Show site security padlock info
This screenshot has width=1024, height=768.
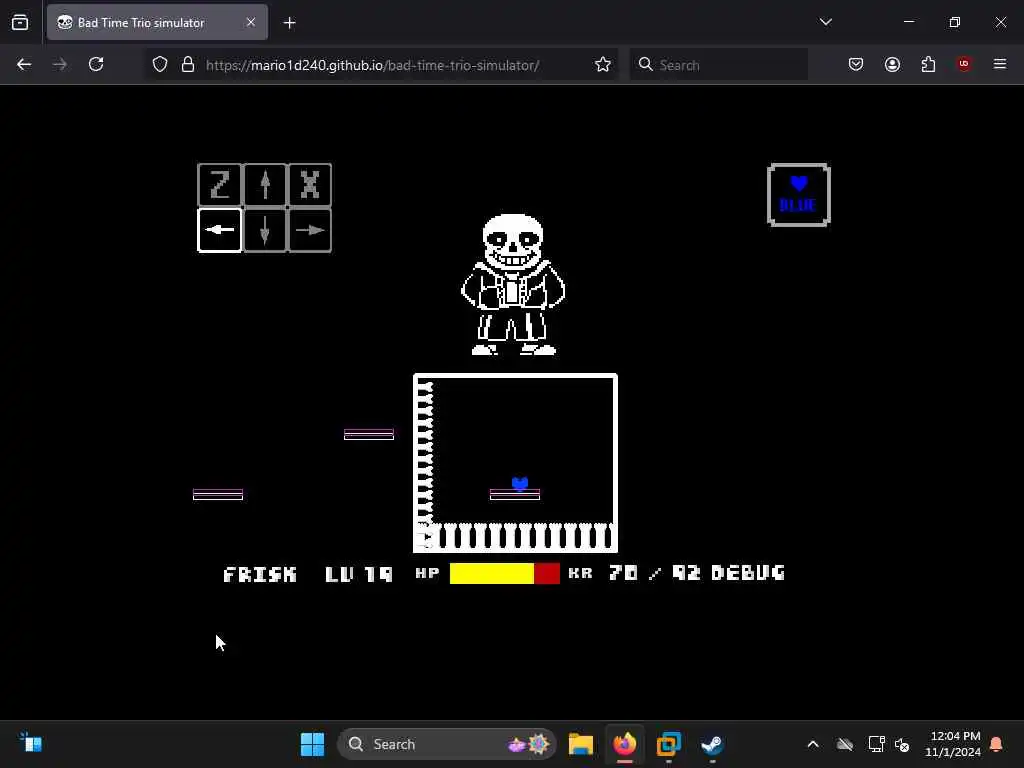tap(188, 65)
